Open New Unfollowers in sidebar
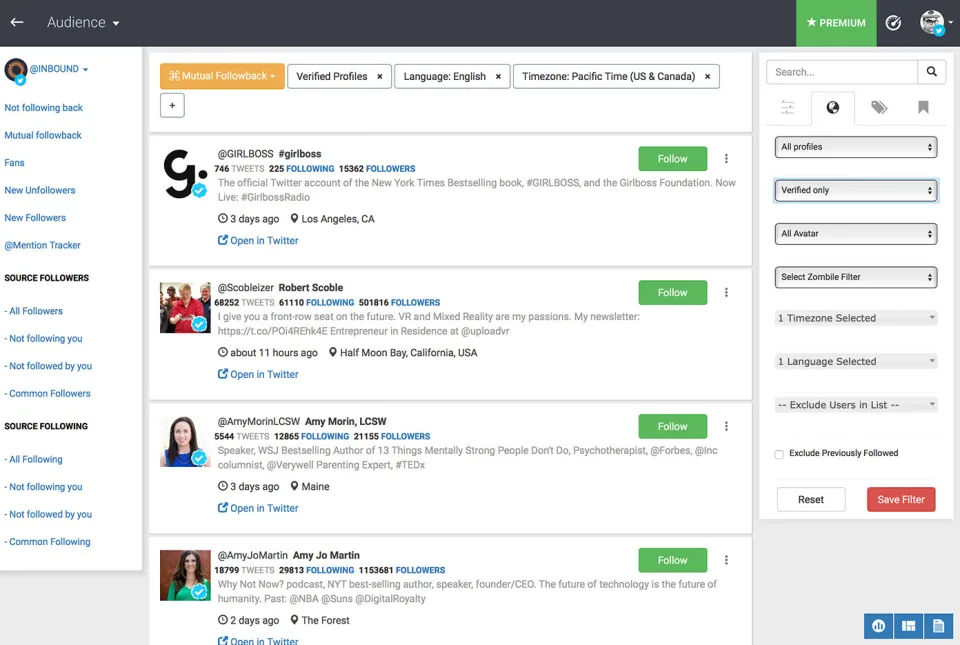The height and width of the screenshot is (645, 960). coord(40,190)
